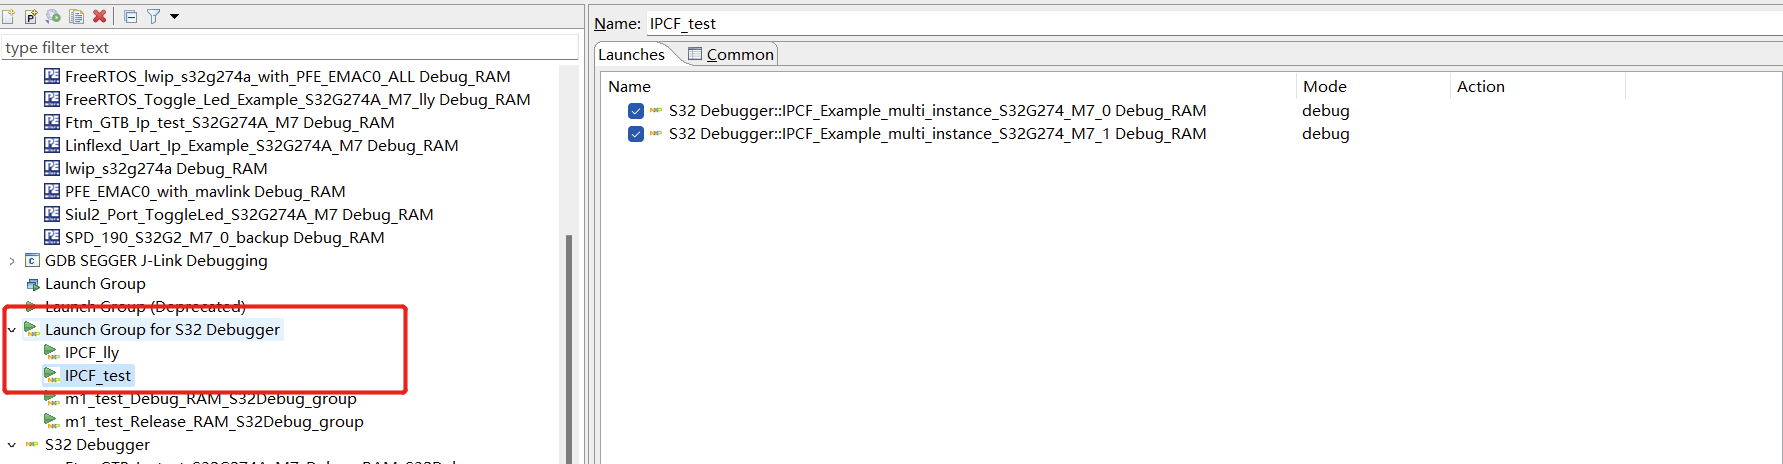Collapse Launch Group for S32 Debugger
The width and height of the screenshot is (1783, 464).
point(12,330)
